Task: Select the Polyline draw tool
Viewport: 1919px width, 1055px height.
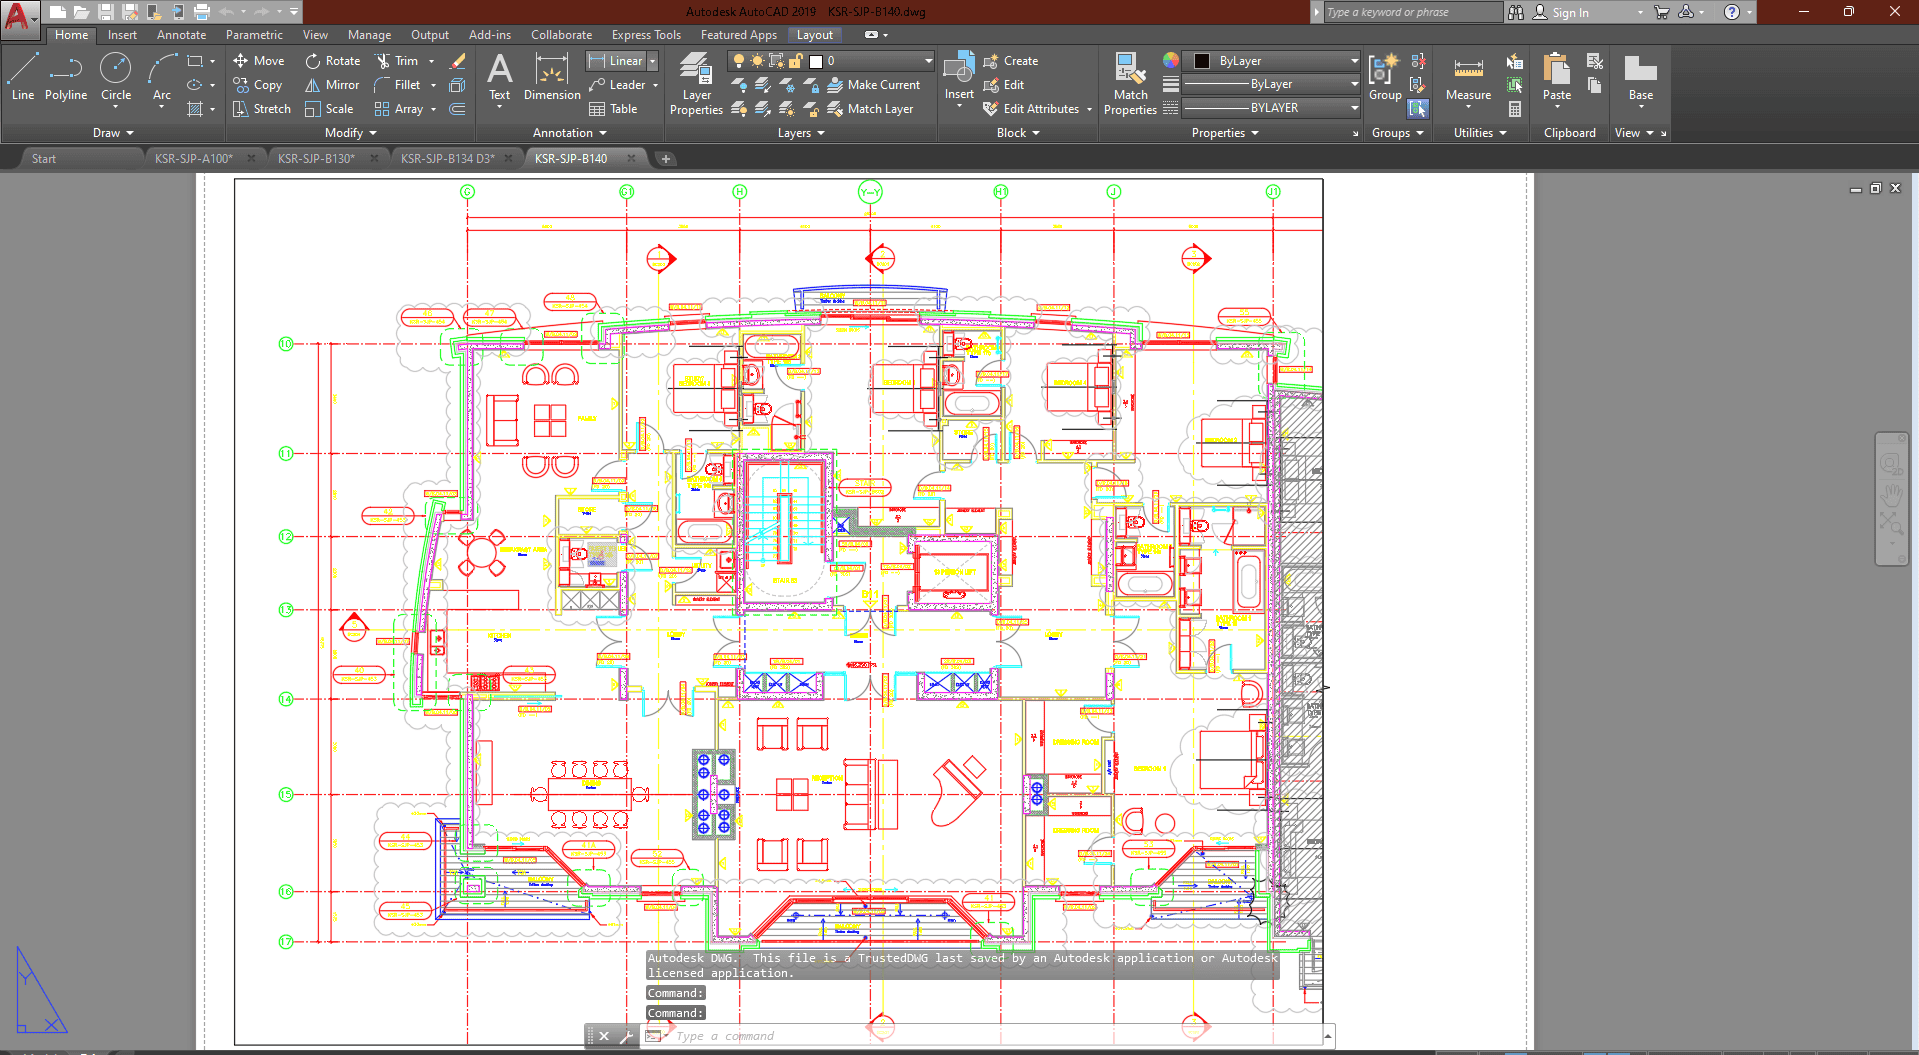Action: point(65,78)
